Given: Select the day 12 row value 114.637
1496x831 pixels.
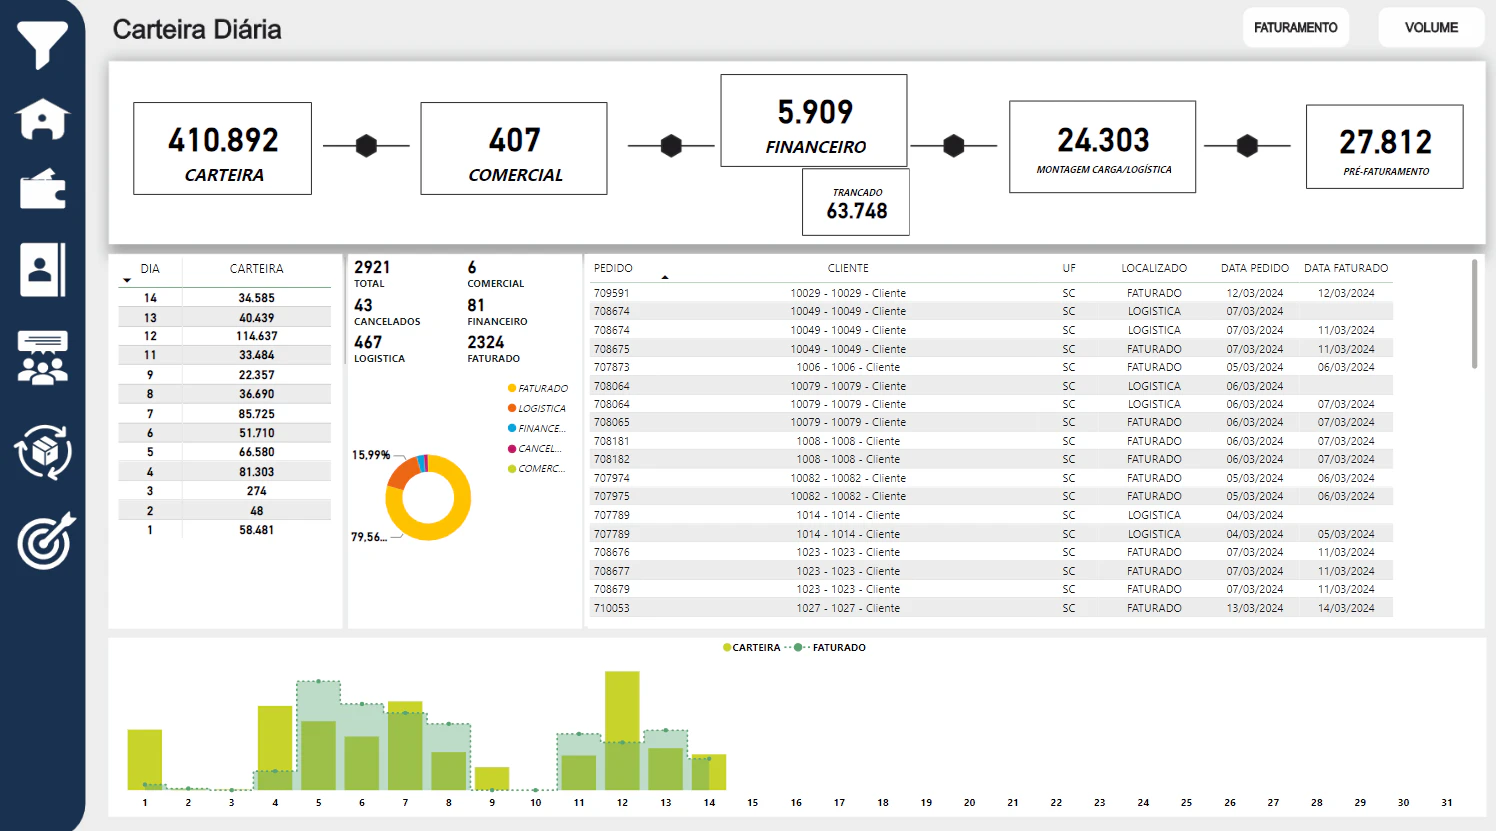Looking at the screenshot, I should tap(257, 336).
